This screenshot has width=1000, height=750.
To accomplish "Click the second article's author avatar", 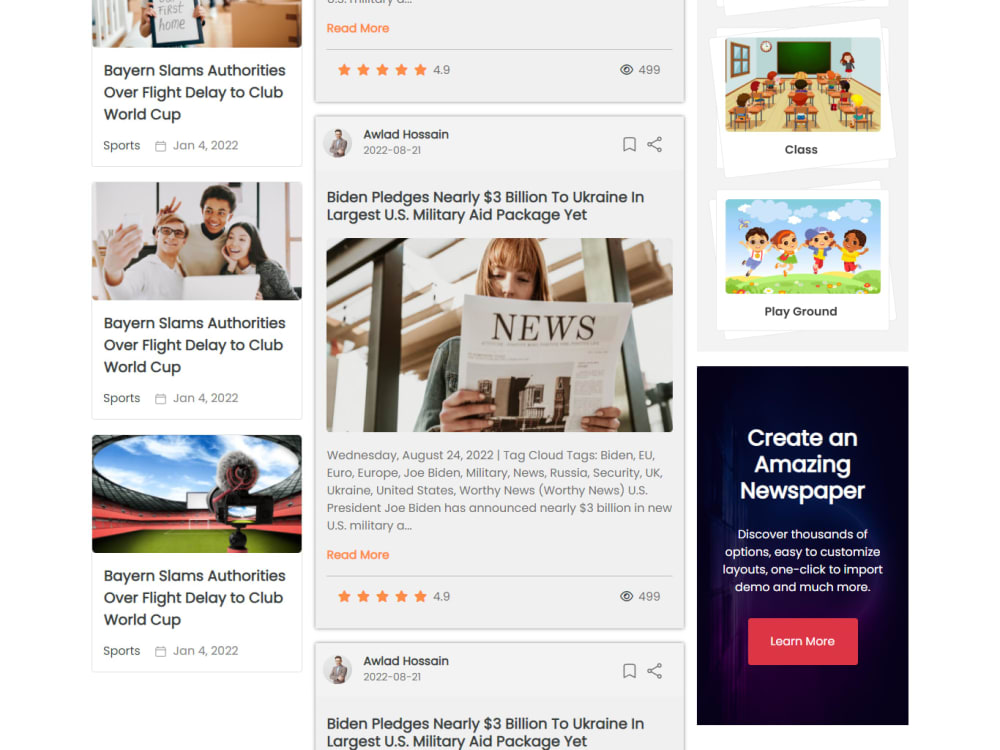I will coord(338,670).
